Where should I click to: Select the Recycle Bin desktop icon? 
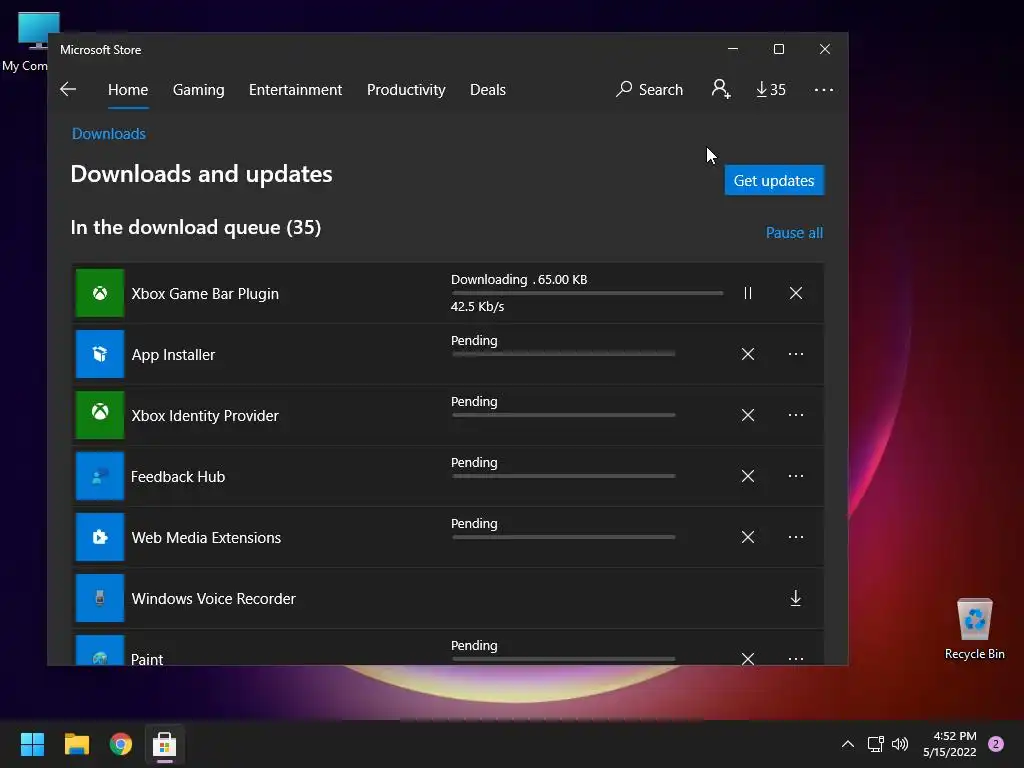(x=974, y=628)
